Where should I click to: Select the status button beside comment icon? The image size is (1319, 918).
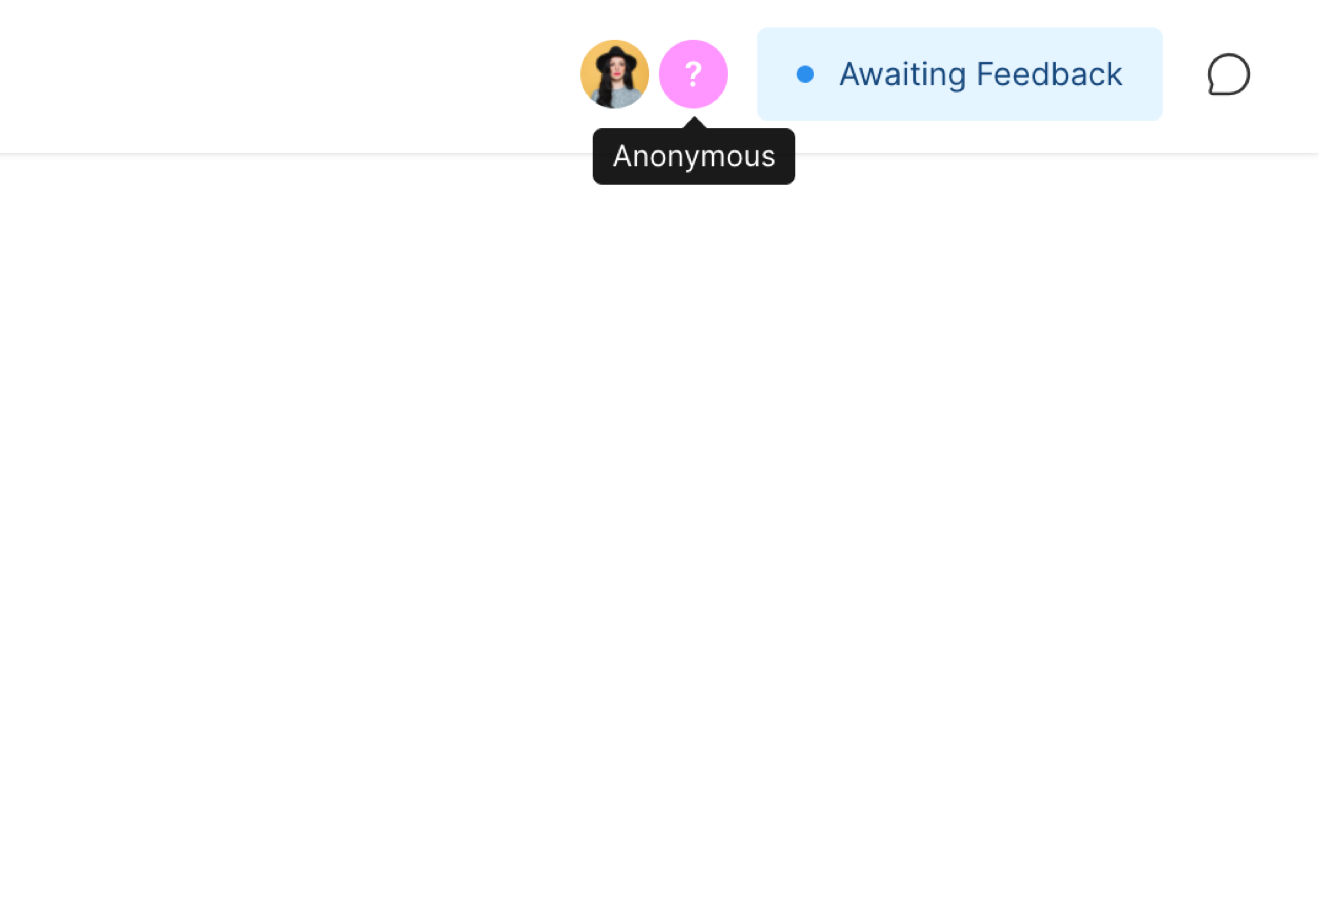click(960, 74)
